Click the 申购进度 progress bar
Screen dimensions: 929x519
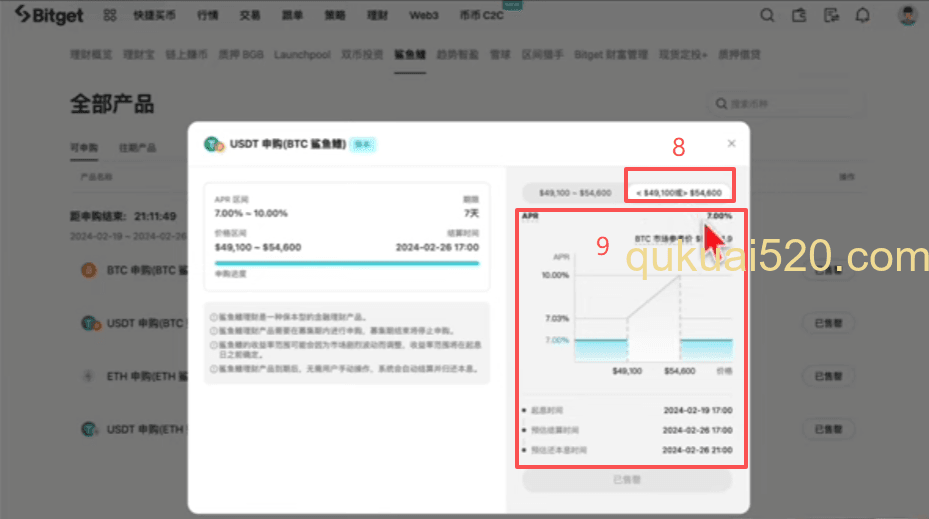pyautogui.click(x=347, y=263)
